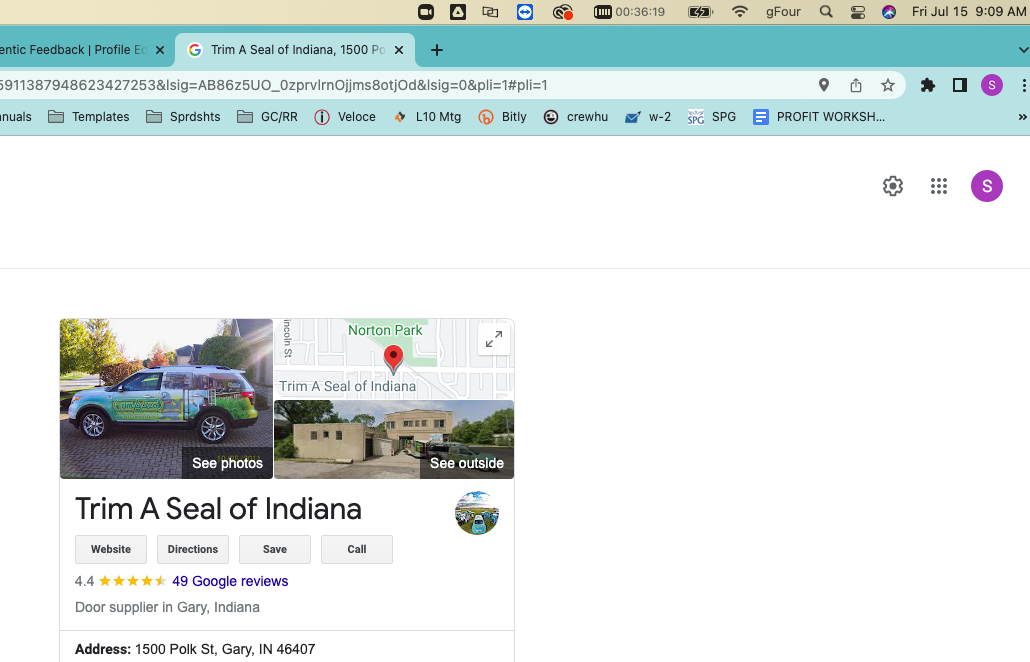This screenshot has height=662, width=1030.
Task: Click the Wi-Fi status icon in menu bar
Action: point(740,12)
